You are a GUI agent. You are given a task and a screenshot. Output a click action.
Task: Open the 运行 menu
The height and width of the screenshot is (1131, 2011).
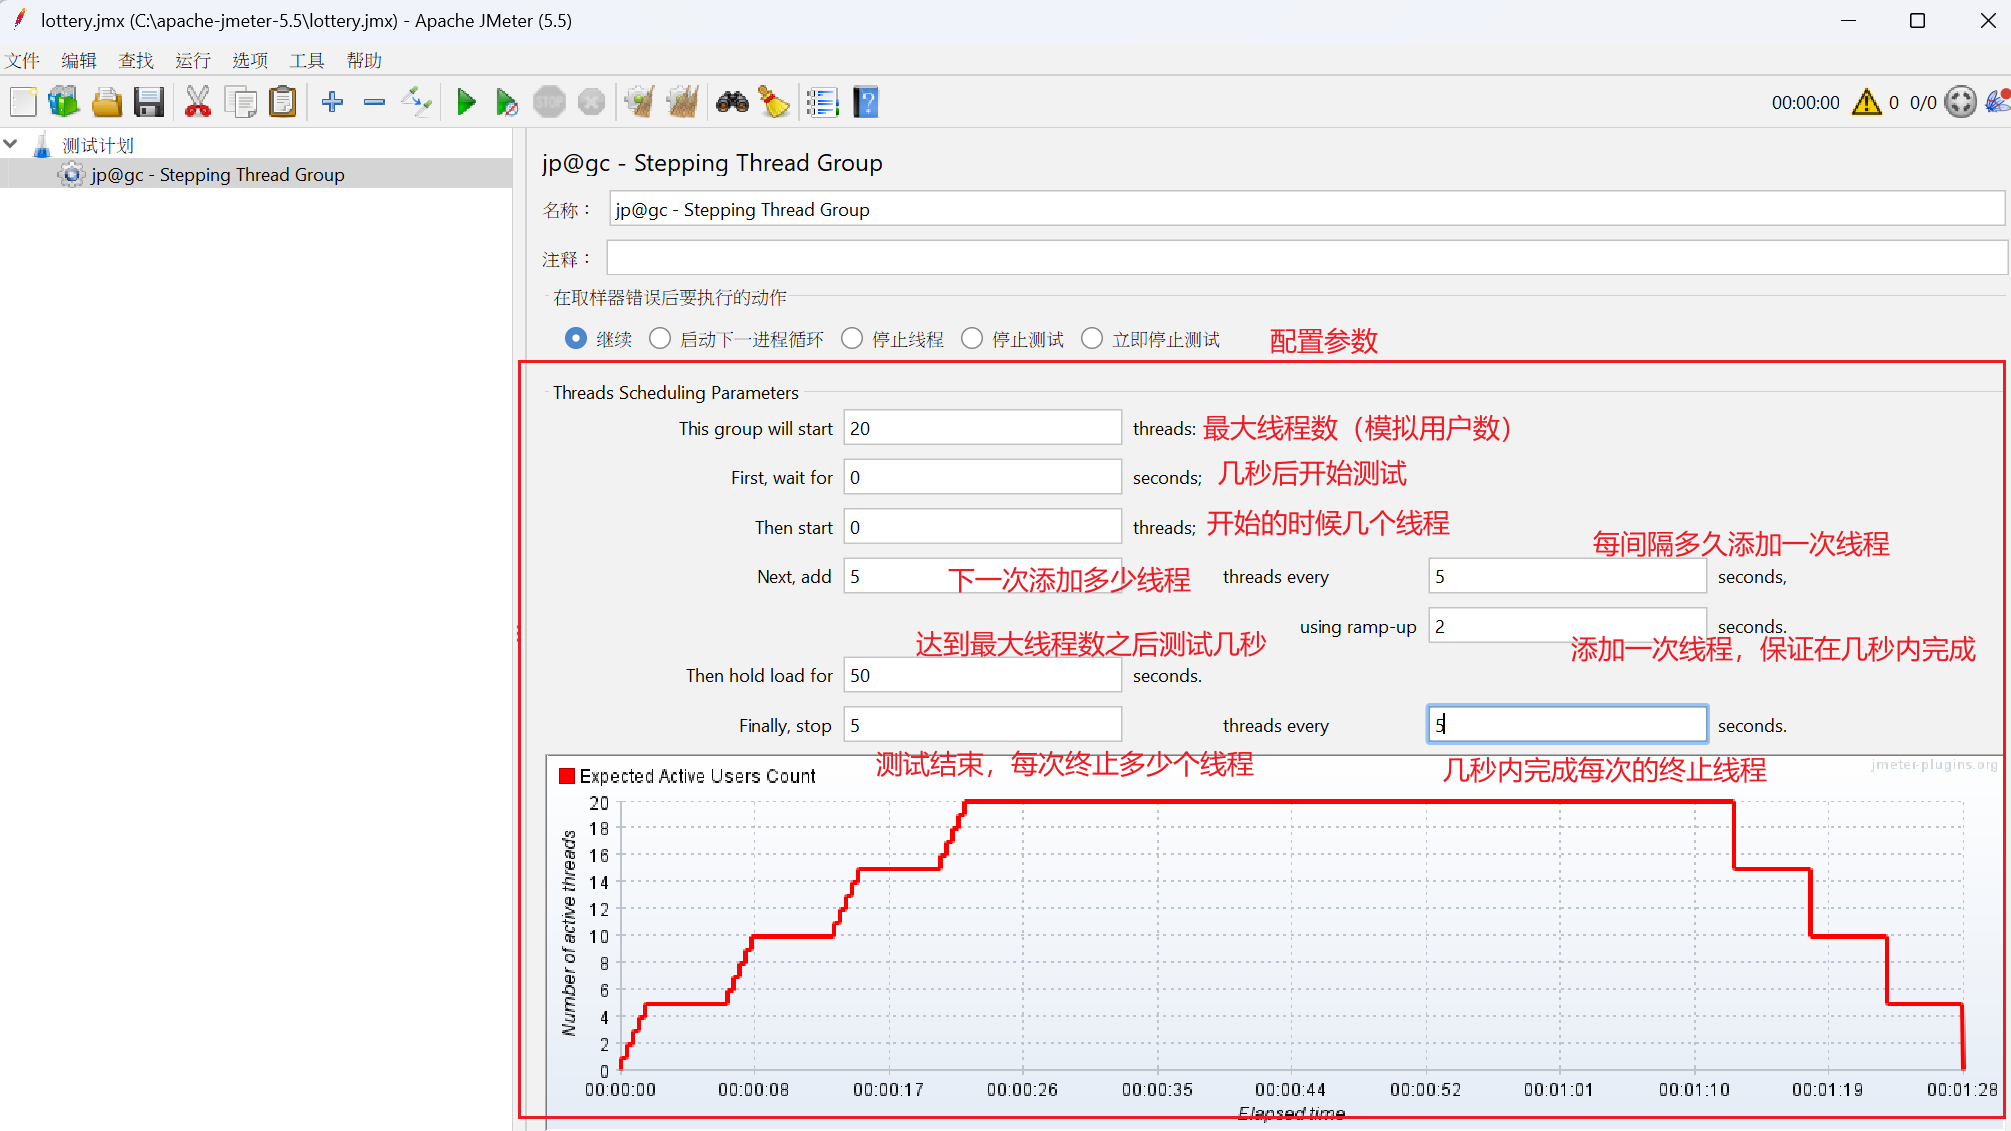click(x=193, y=61)
